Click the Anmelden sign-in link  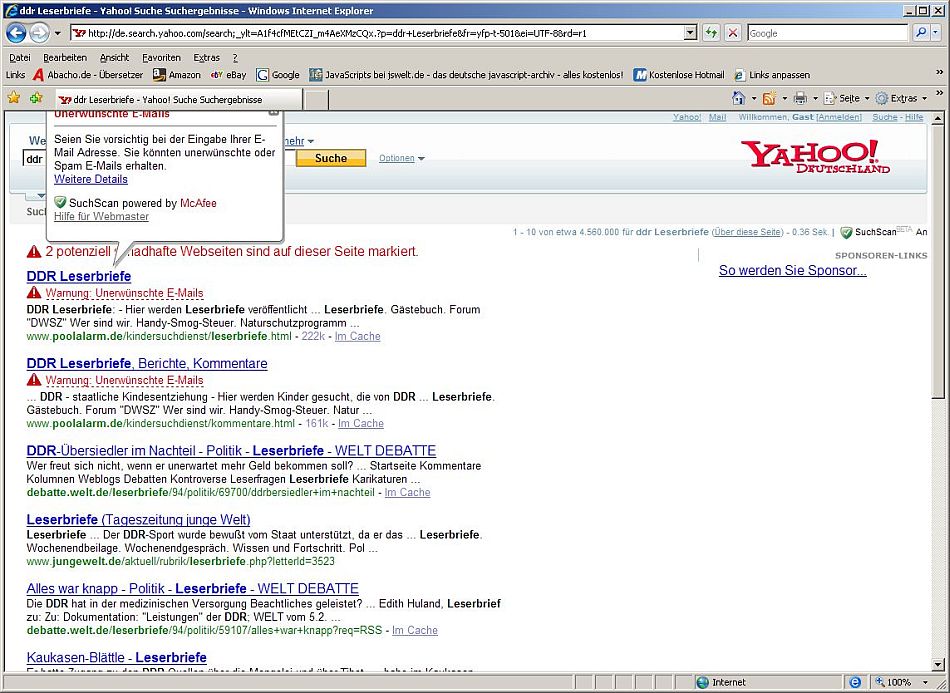pos(839,118)
